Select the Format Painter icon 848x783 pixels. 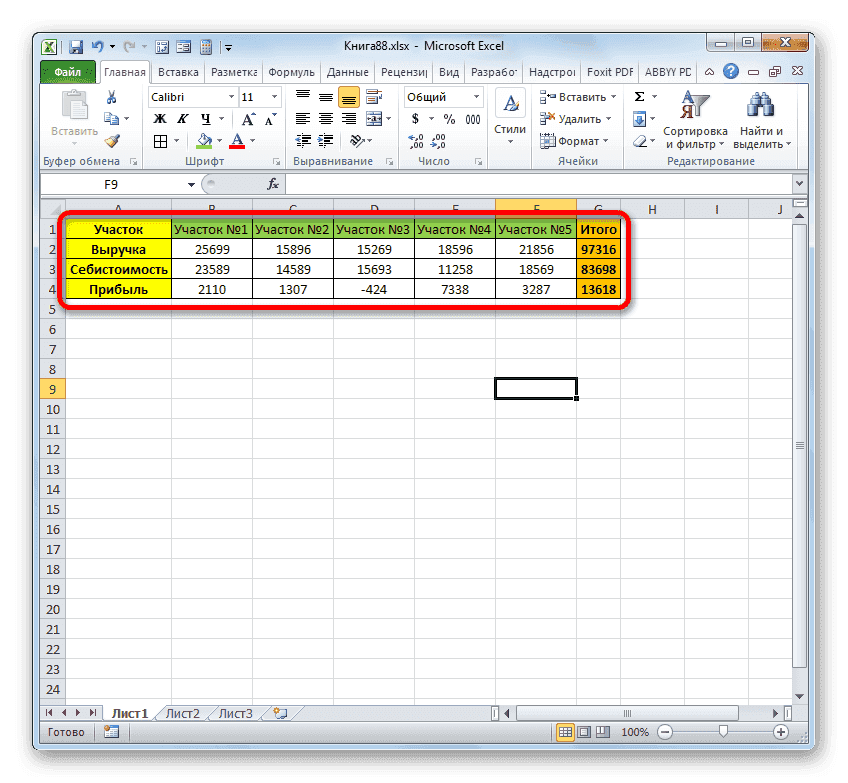[x=111, y=142]
